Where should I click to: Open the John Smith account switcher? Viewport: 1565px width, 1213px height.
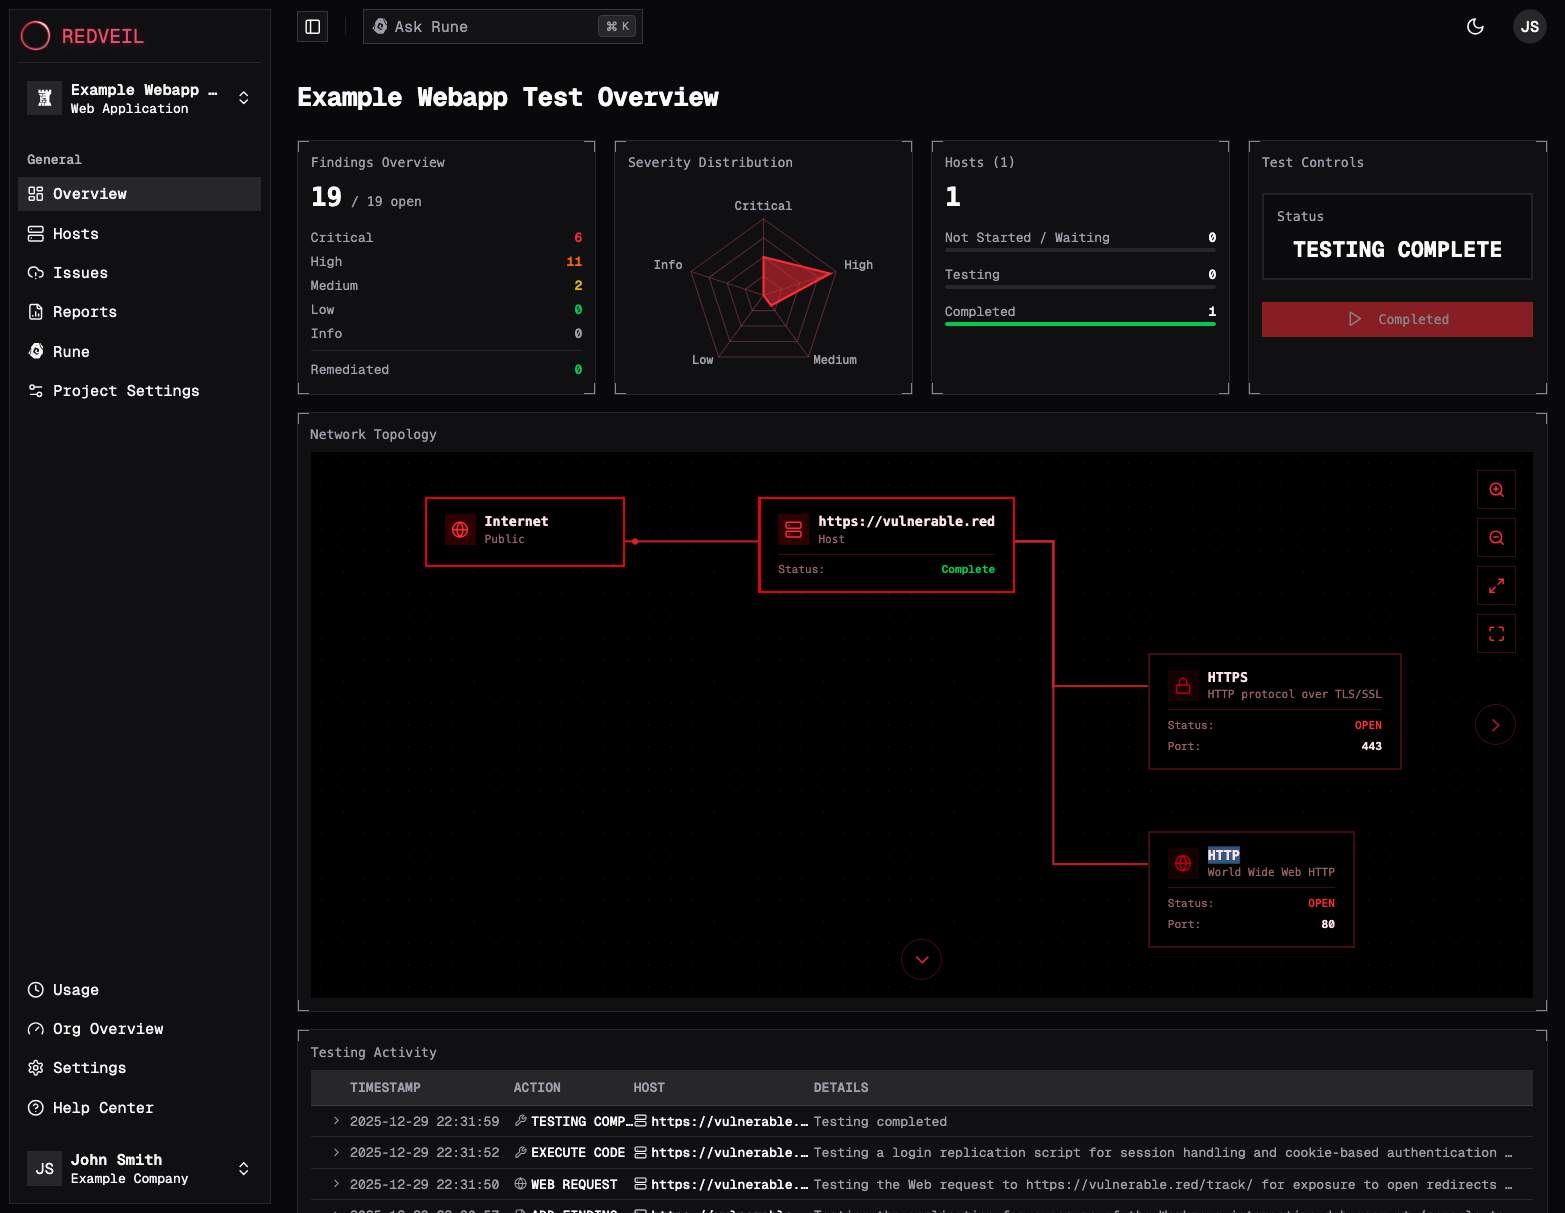tap(243, 1168)
